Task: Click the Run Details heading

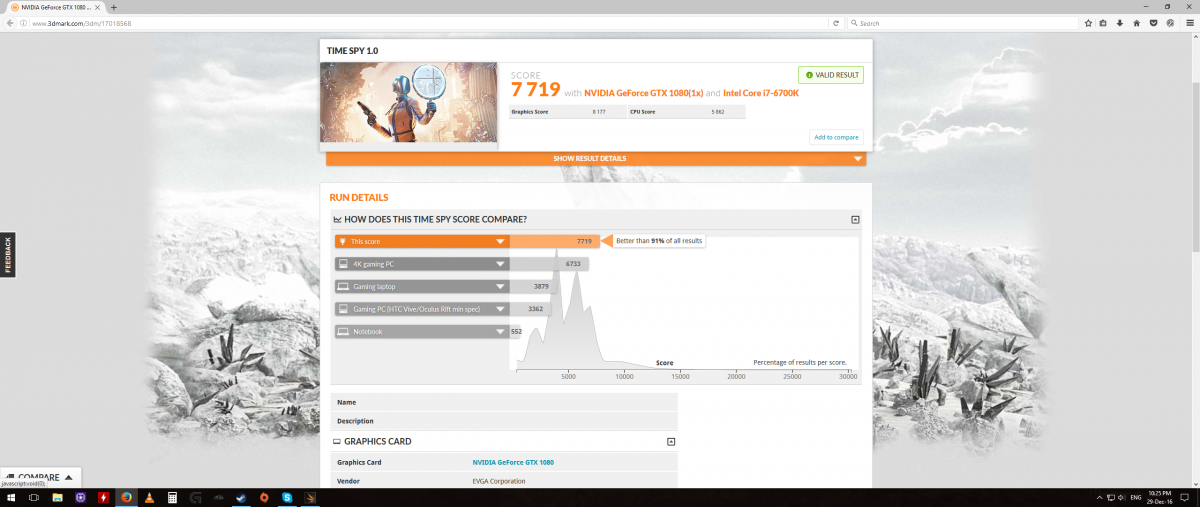Action: point(359,198)
